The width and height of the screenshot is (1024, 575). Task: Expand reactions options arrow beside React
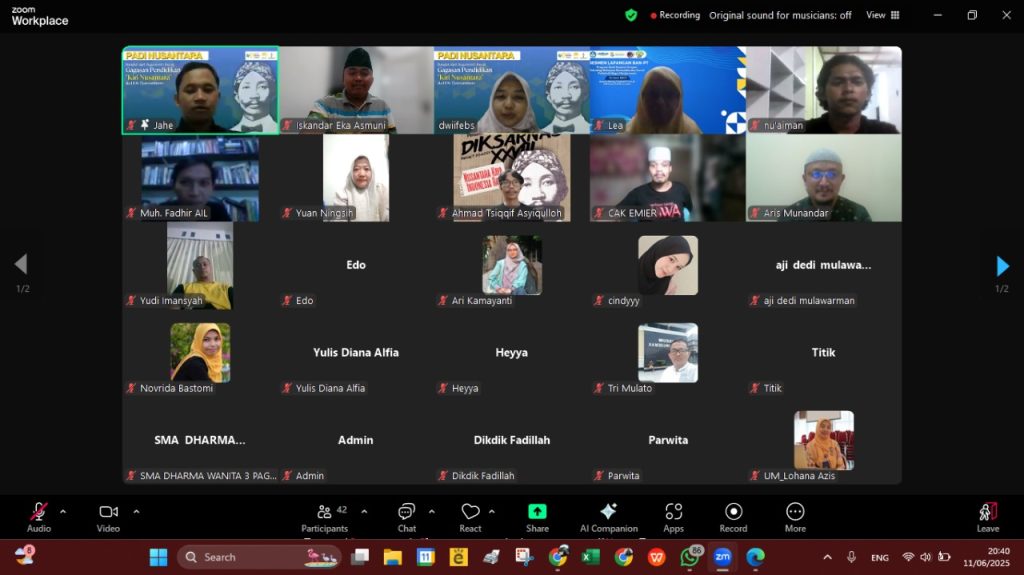tap(492, 512)
